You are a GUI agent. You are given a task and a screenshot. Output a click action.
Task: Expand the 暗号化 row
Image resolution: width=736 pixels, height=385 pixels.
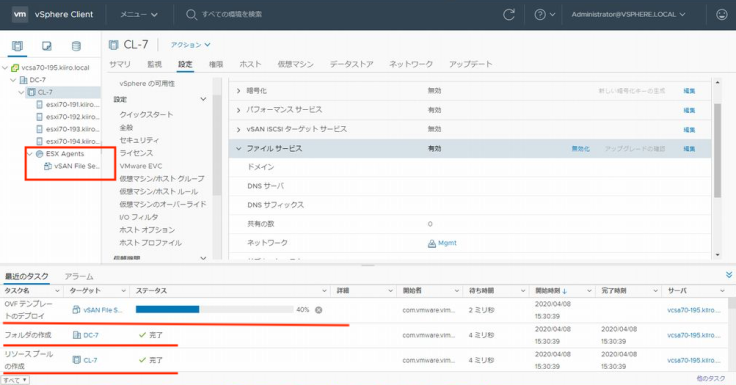click(x=238, y=91)
